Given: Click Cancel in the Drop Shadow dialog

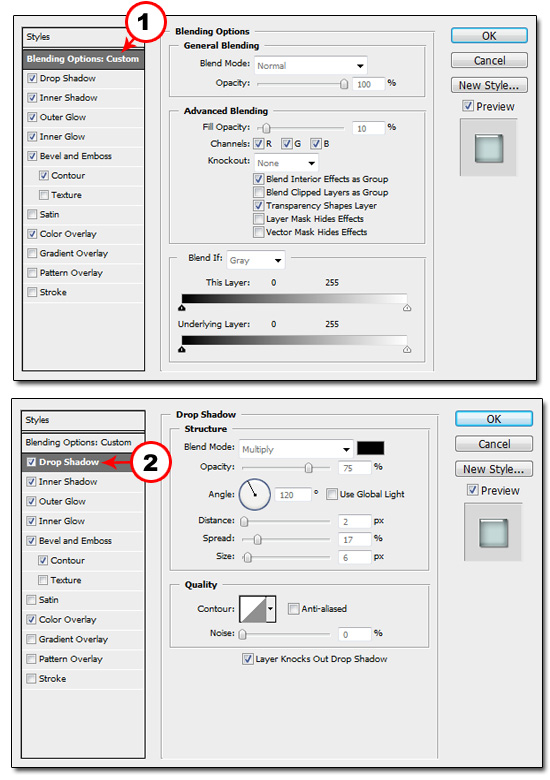Looking at the screenshot, I should click(493, 444).
